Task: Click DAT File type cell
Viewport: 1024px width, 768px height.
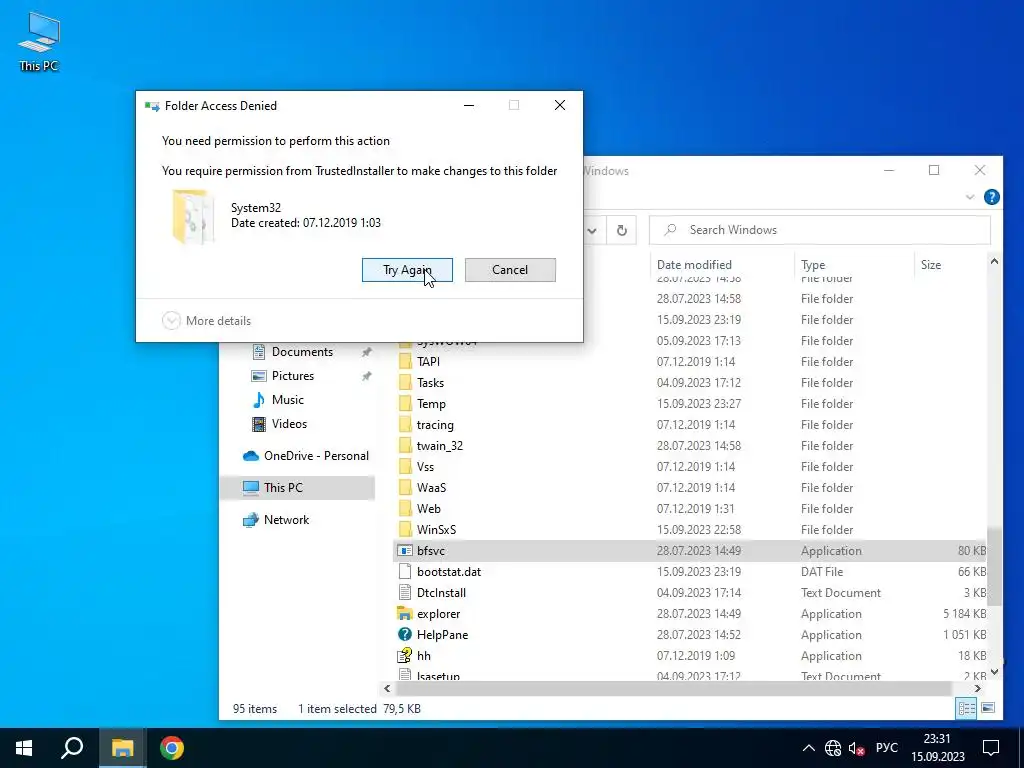Action: click(822, 571)
